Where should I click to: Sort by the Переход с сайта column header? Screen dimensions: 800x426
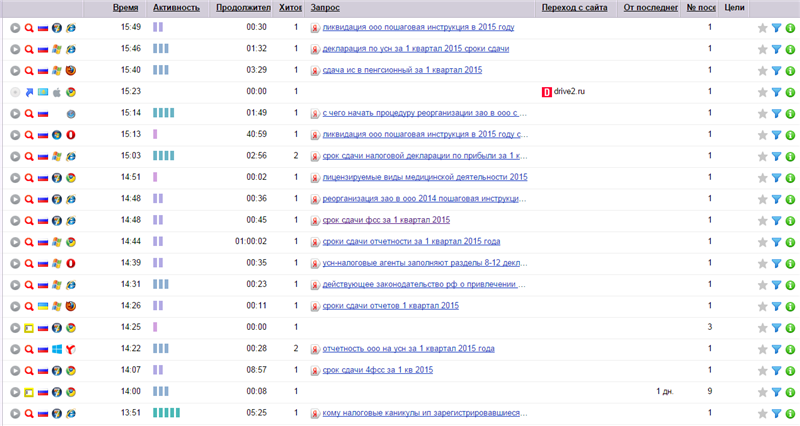574,8
